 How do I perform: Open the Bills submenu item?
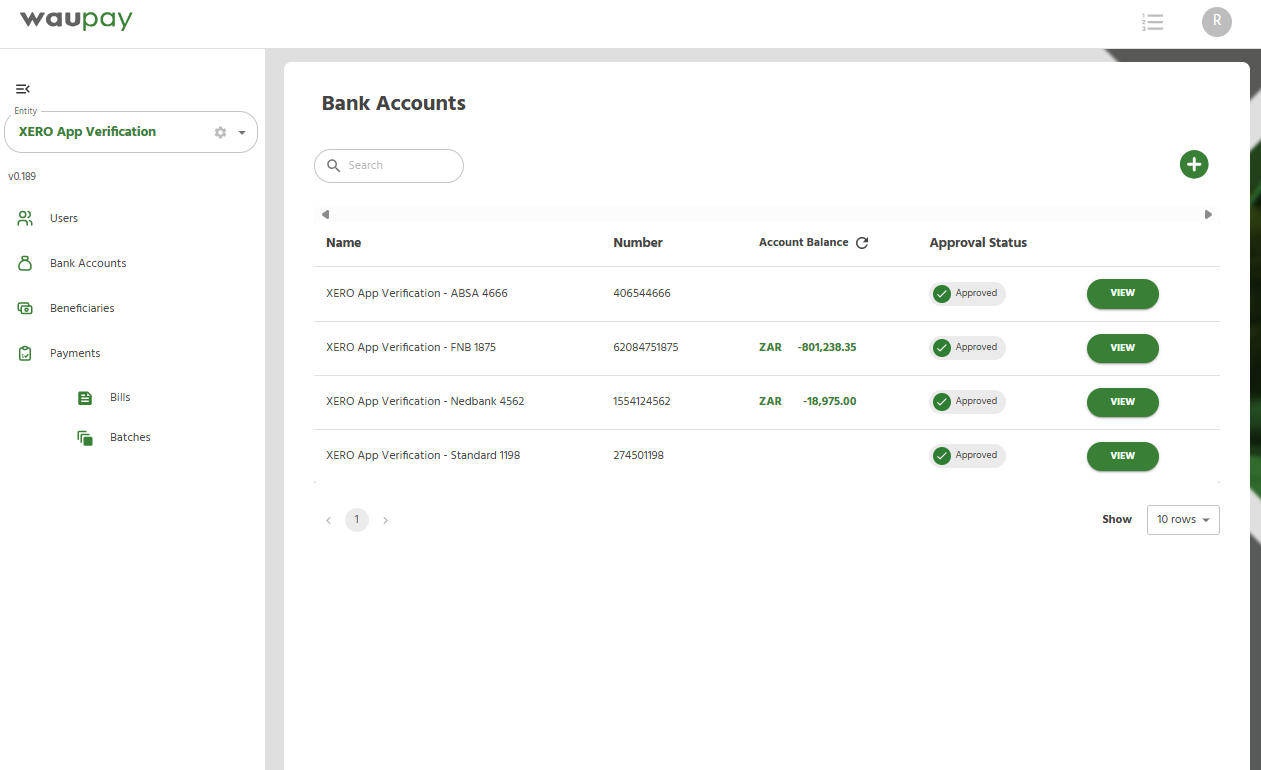coord(120,397)
